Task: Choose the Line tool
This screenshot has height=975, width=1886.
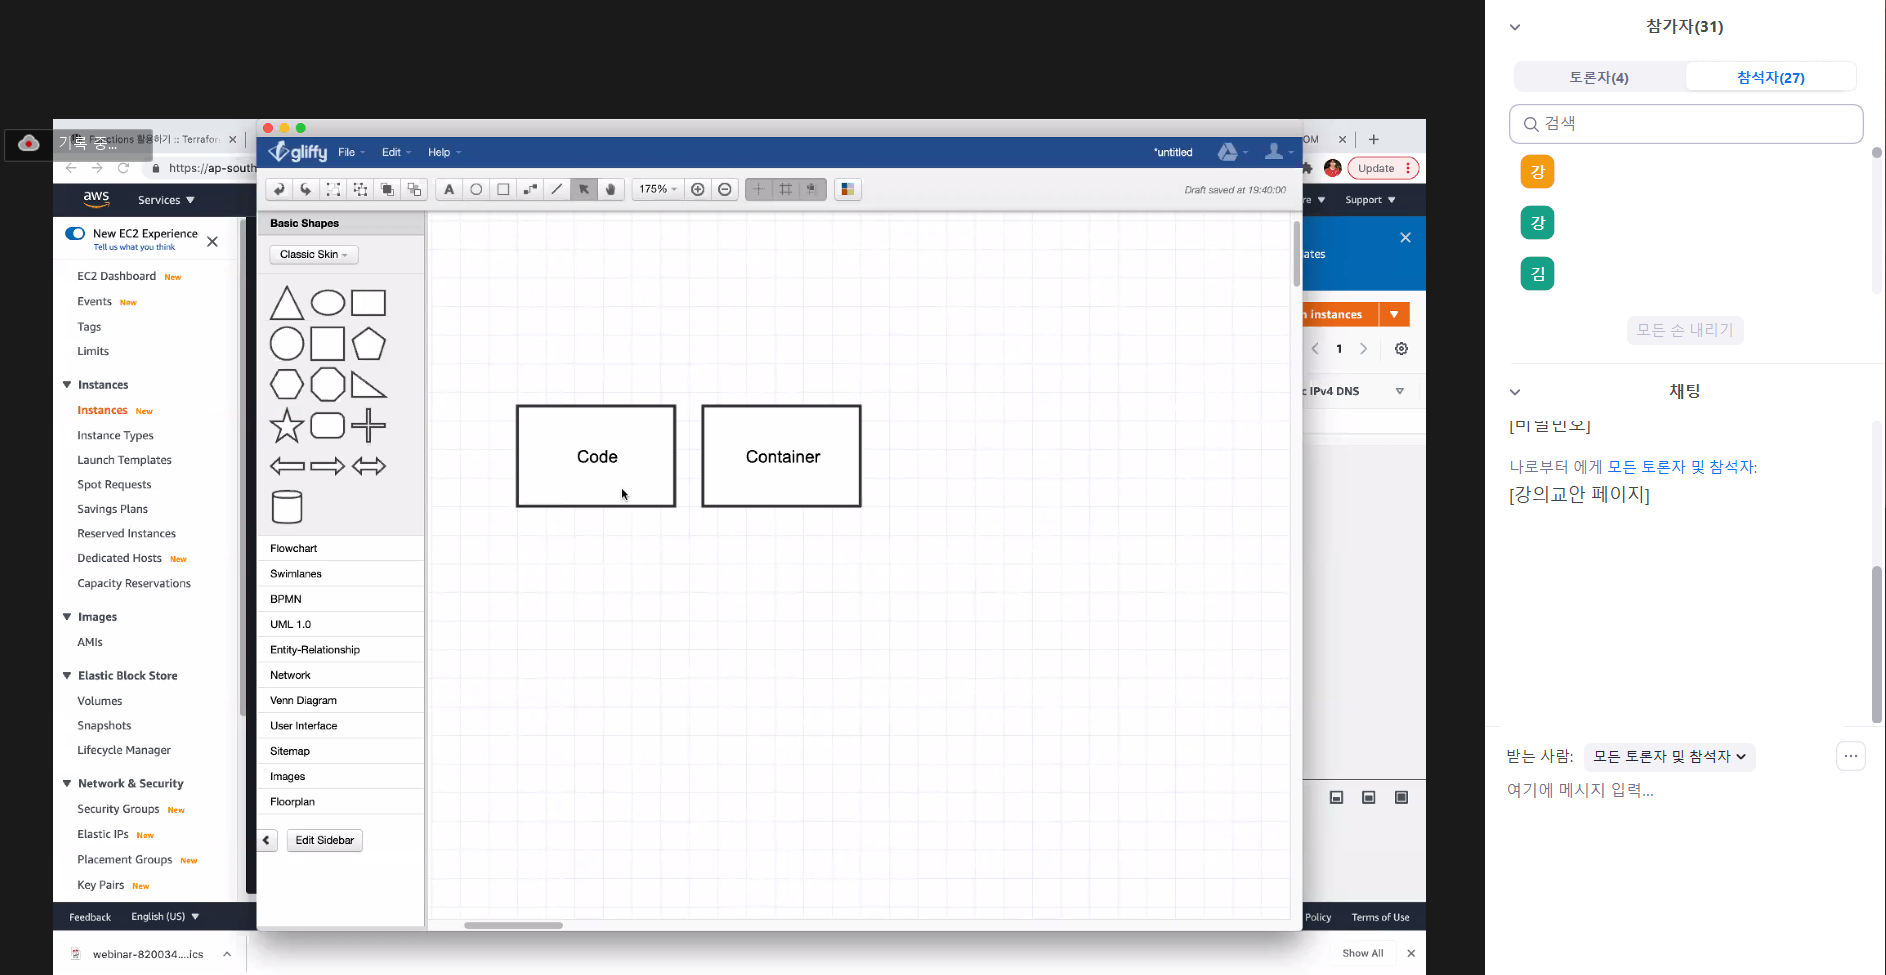Action: [x=557, y=189]
